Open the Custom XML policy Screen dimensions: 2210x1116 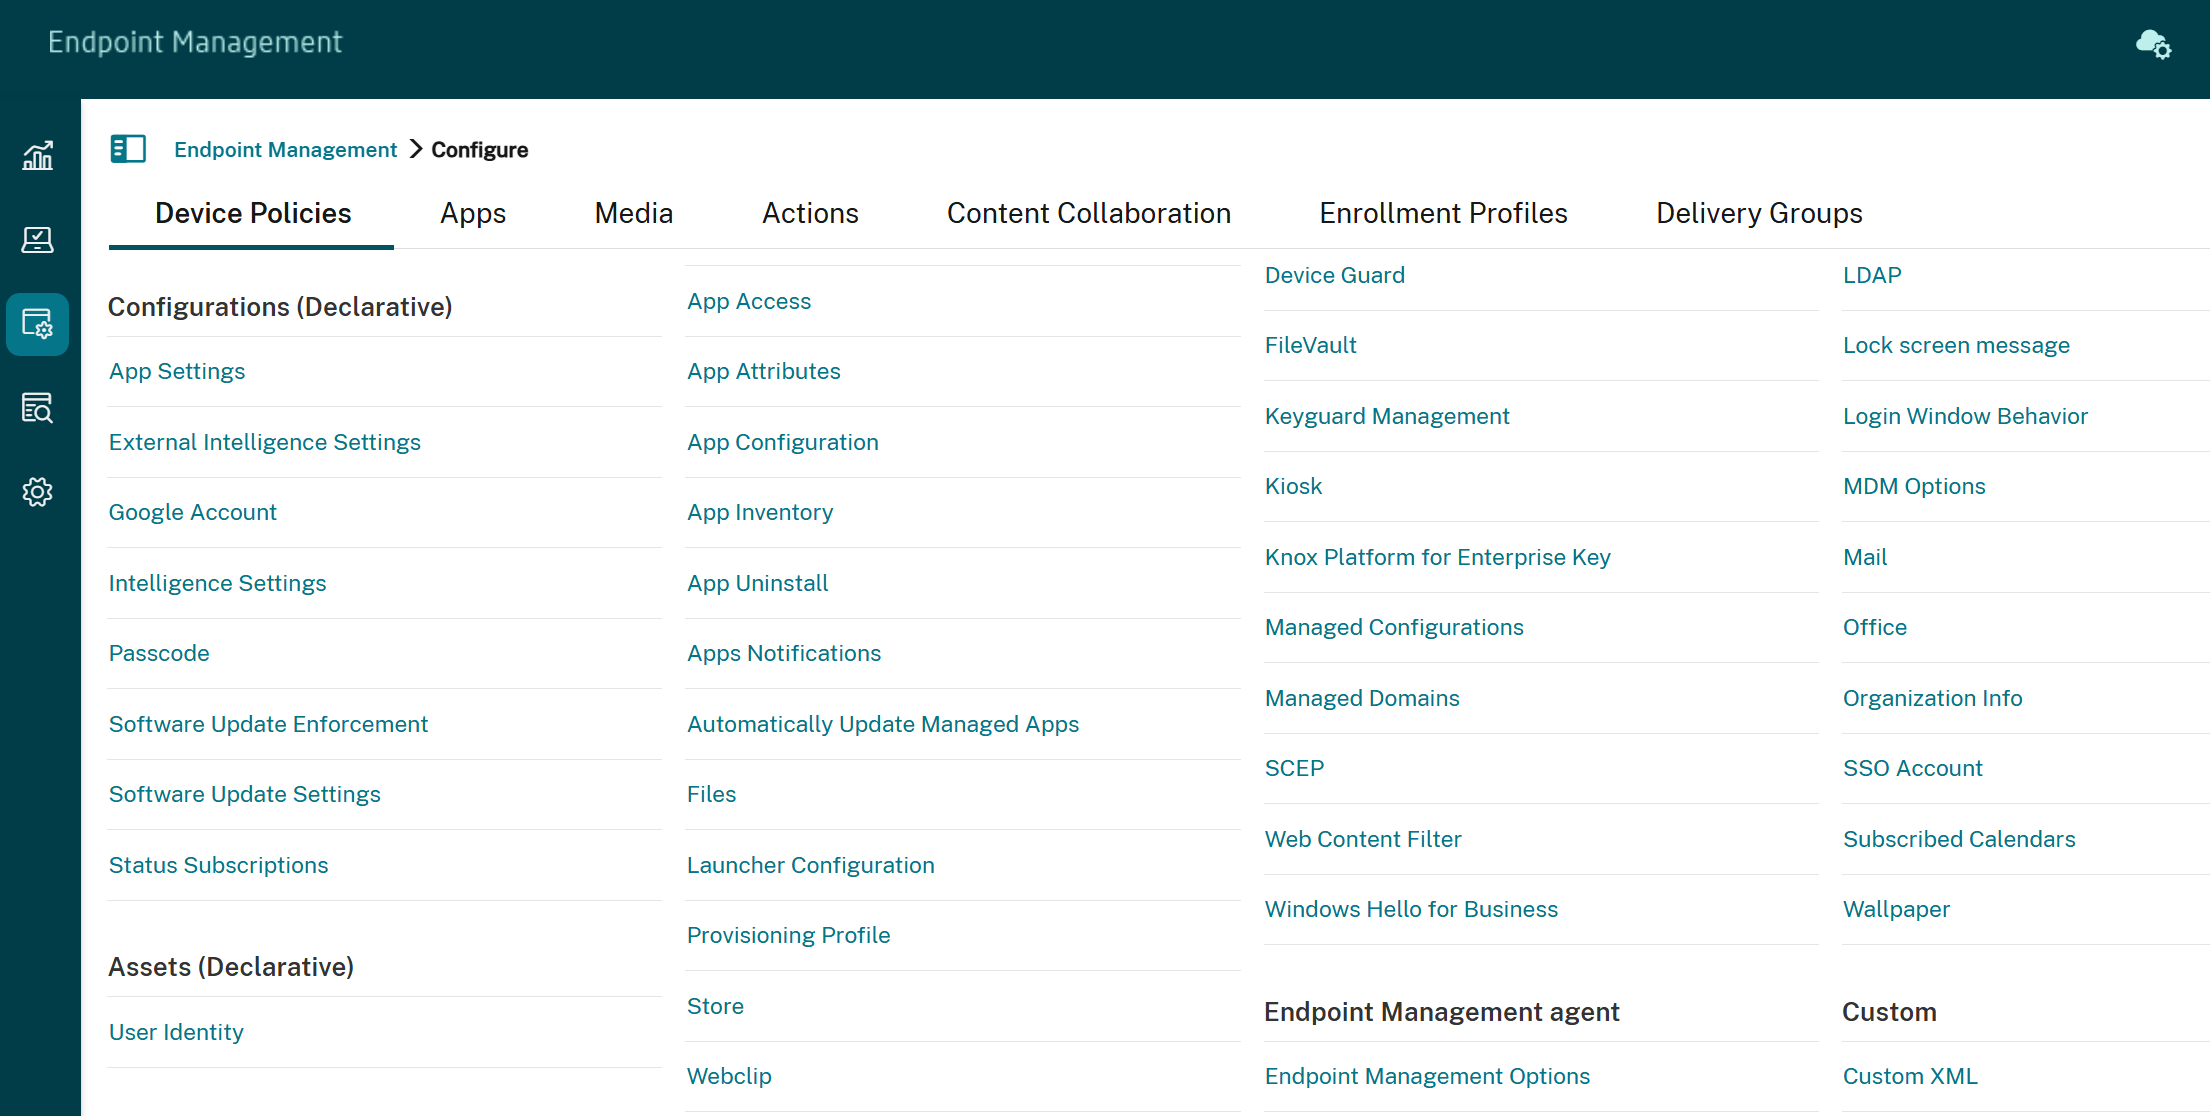[1910, 1076]
